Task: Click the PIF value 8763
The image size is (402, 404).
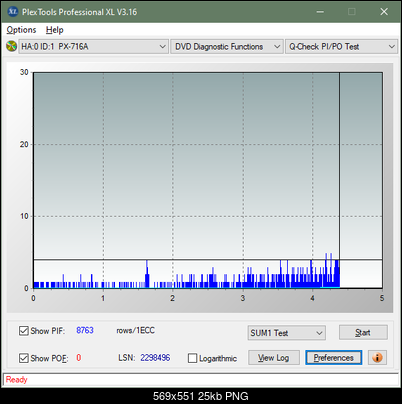Action: tap(85, 330)
